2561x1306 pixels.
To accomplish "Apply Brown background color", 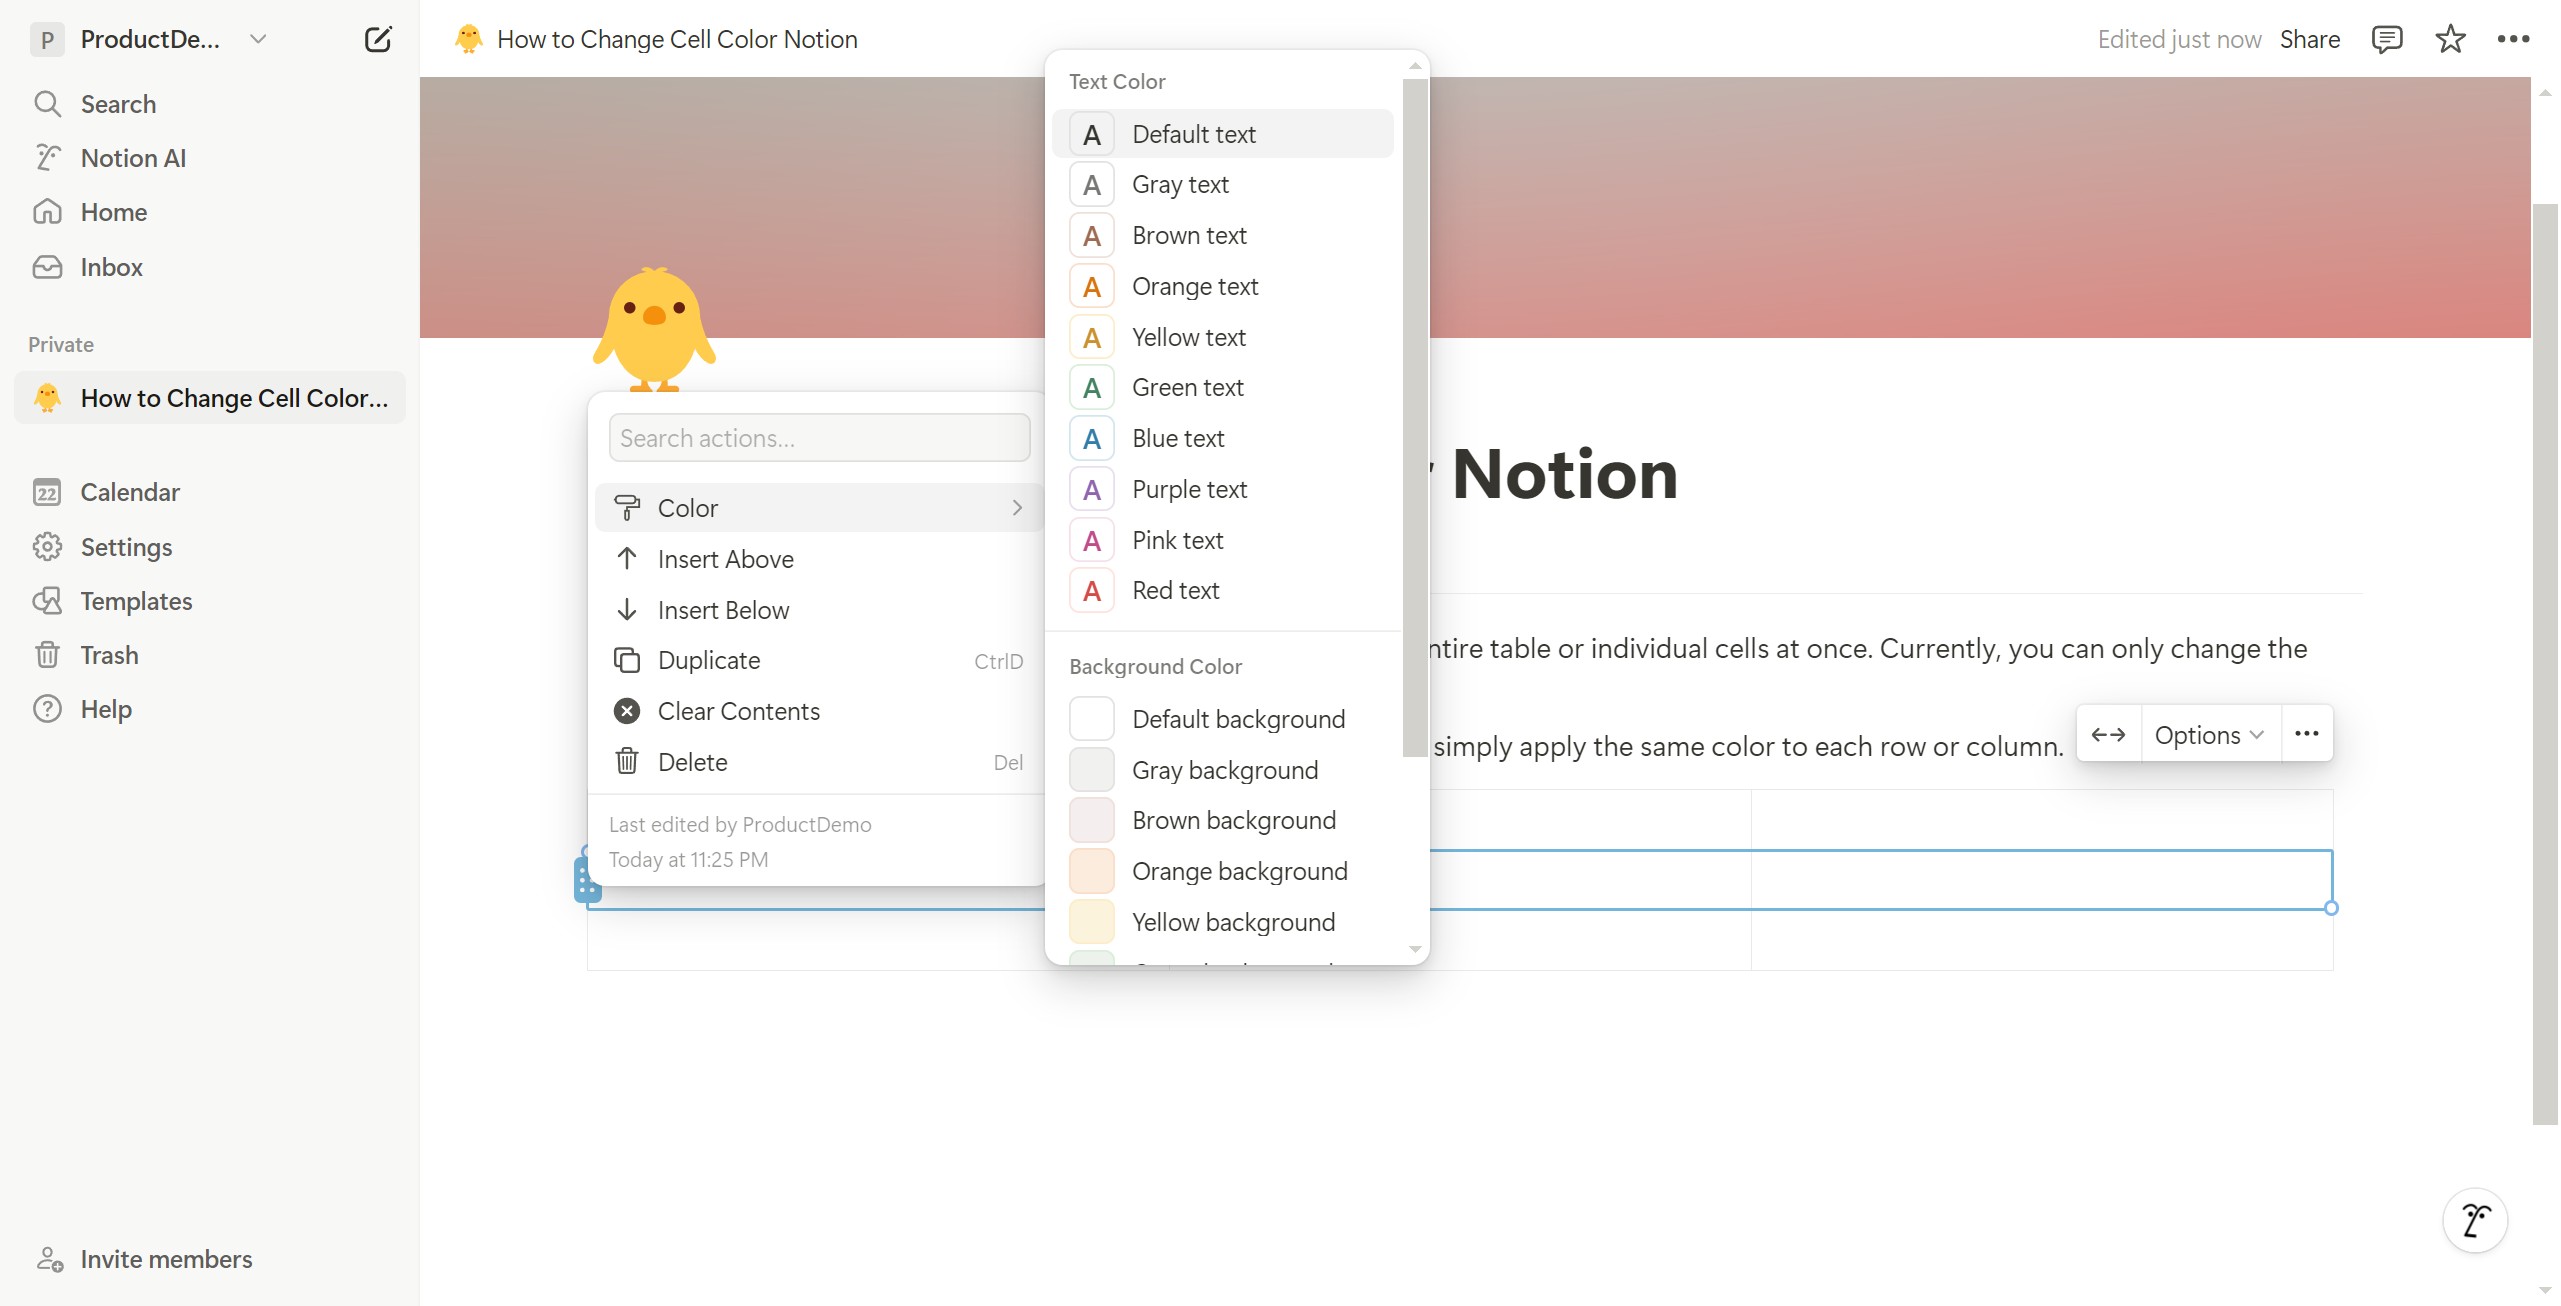I will 1222,821.
